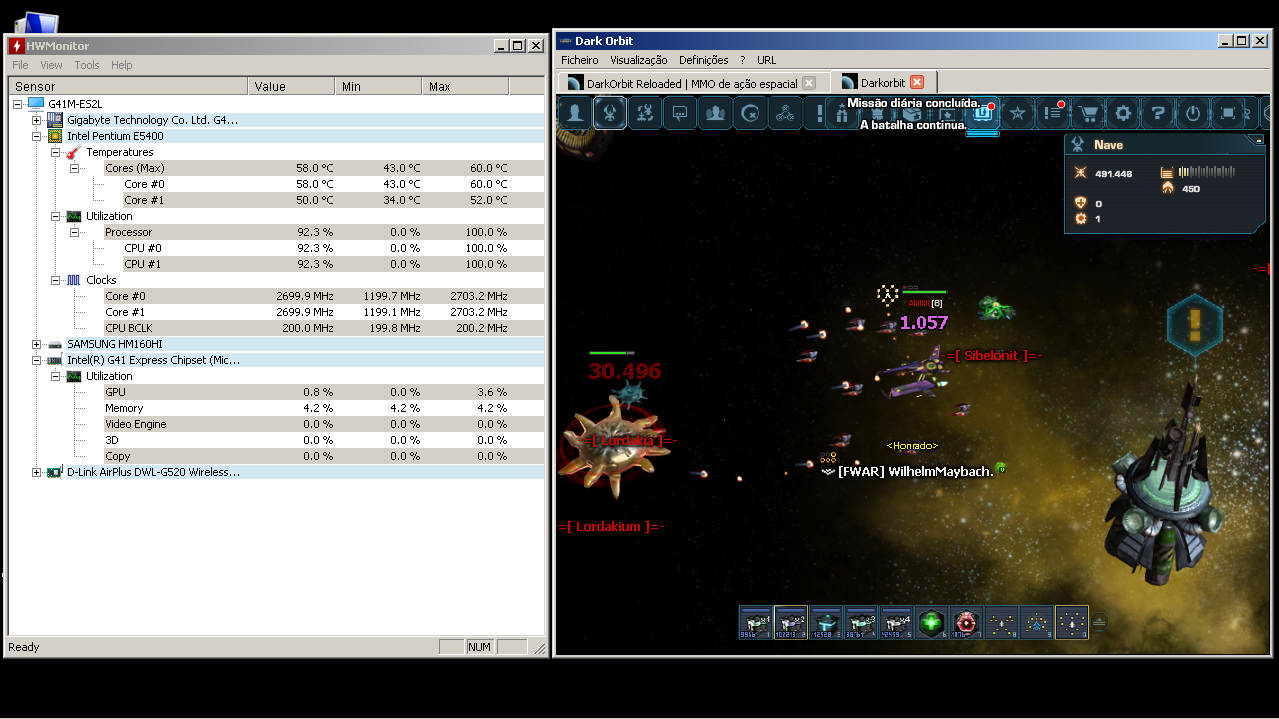This screenshot has width=1279, height=719.
Task: Open the HWMonitor Tools menu
Action: (x=87, y=65)
